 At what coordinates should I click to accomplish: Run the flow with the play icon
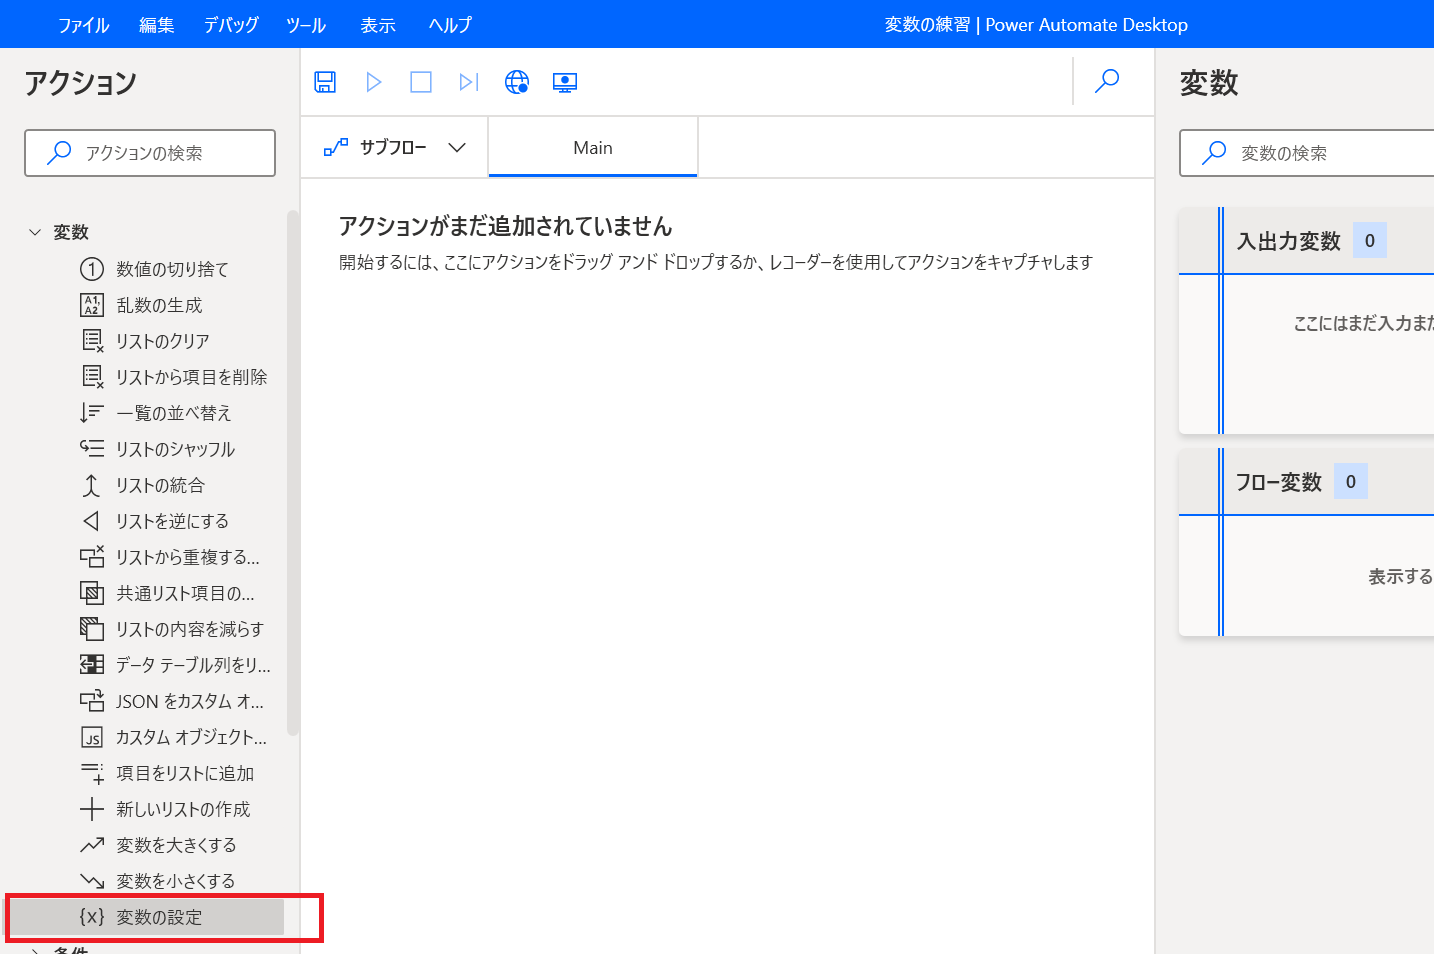click(374, 82)
